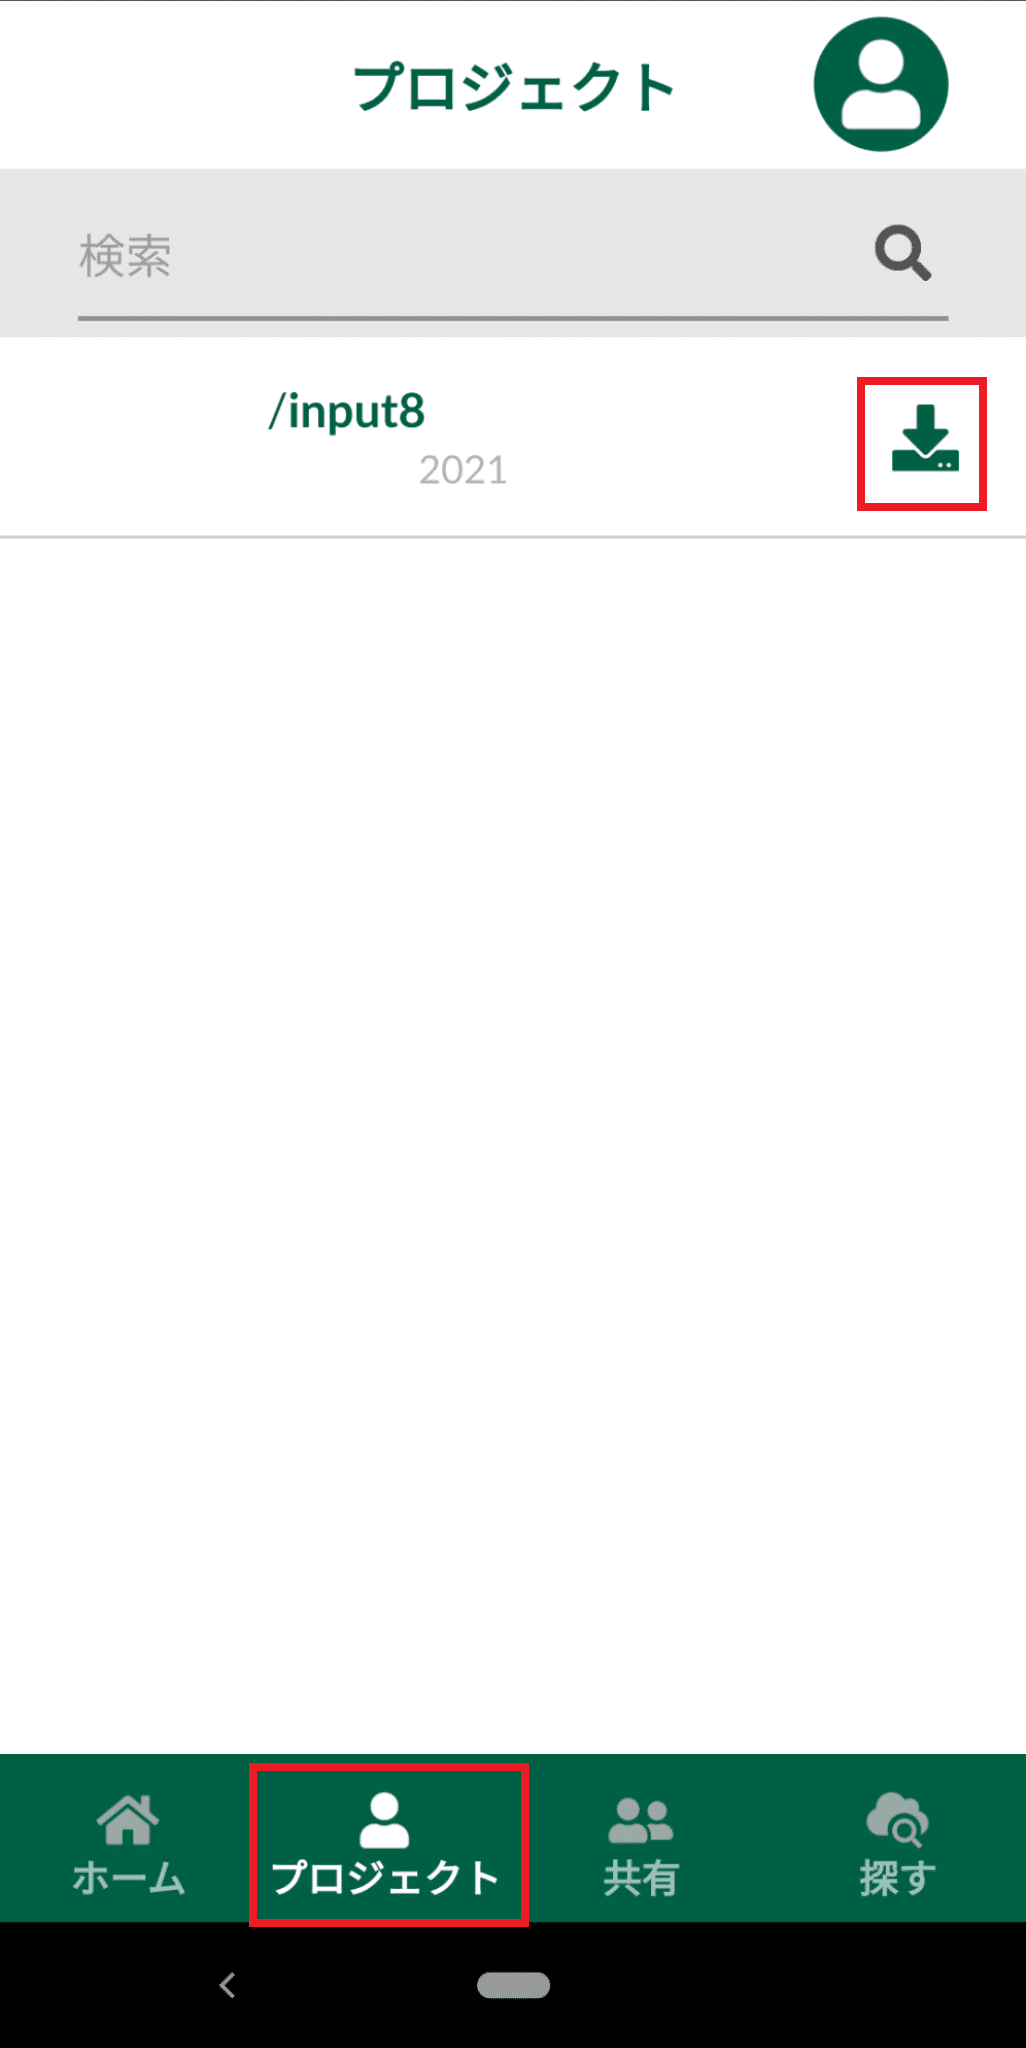Tap the blank space left of /input8
This screenshot has height=2048, width=1026.
point(130,438)
